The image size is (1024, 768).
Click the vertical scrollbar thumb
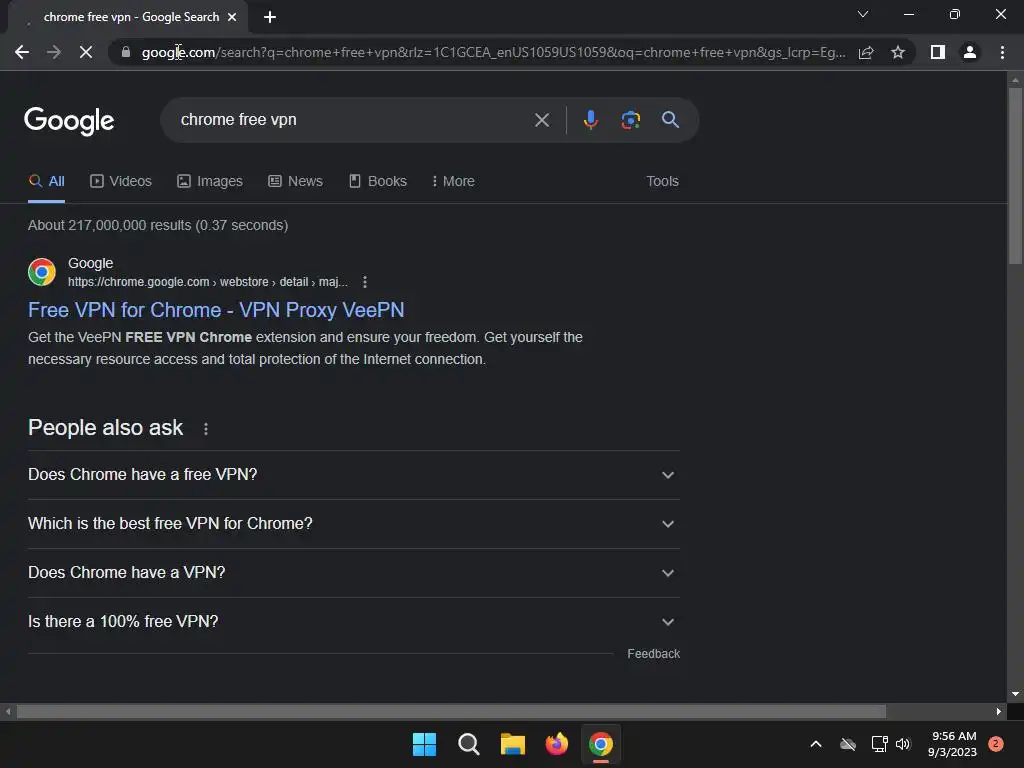(1015, 175)
